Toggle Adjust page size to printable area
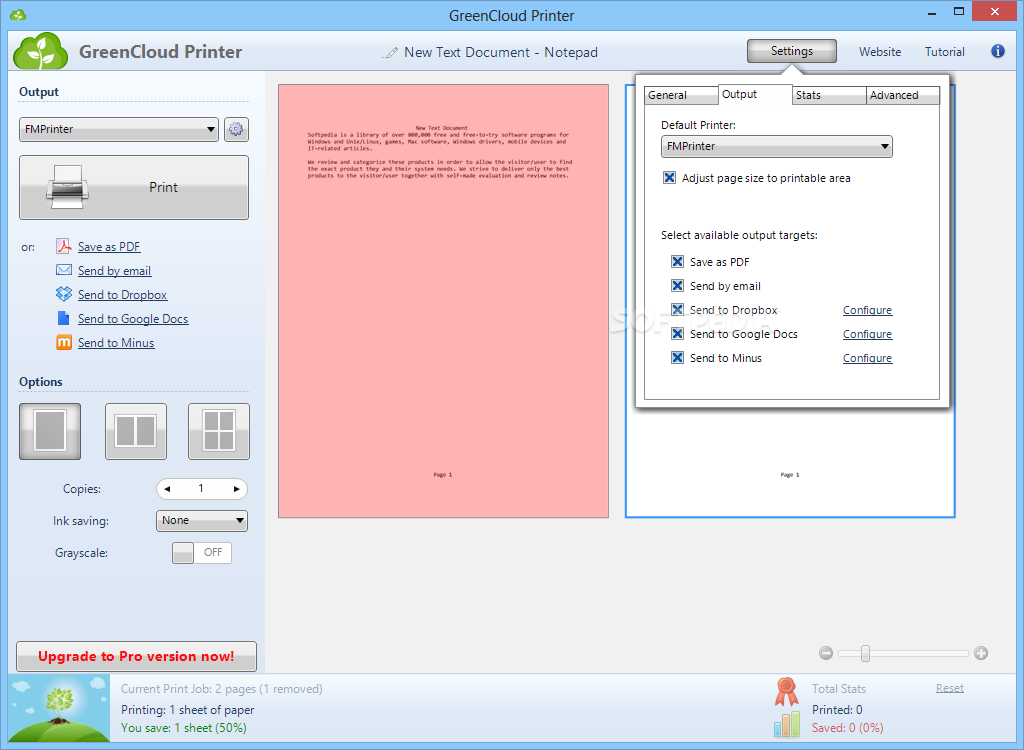 (x=669, y=178)
